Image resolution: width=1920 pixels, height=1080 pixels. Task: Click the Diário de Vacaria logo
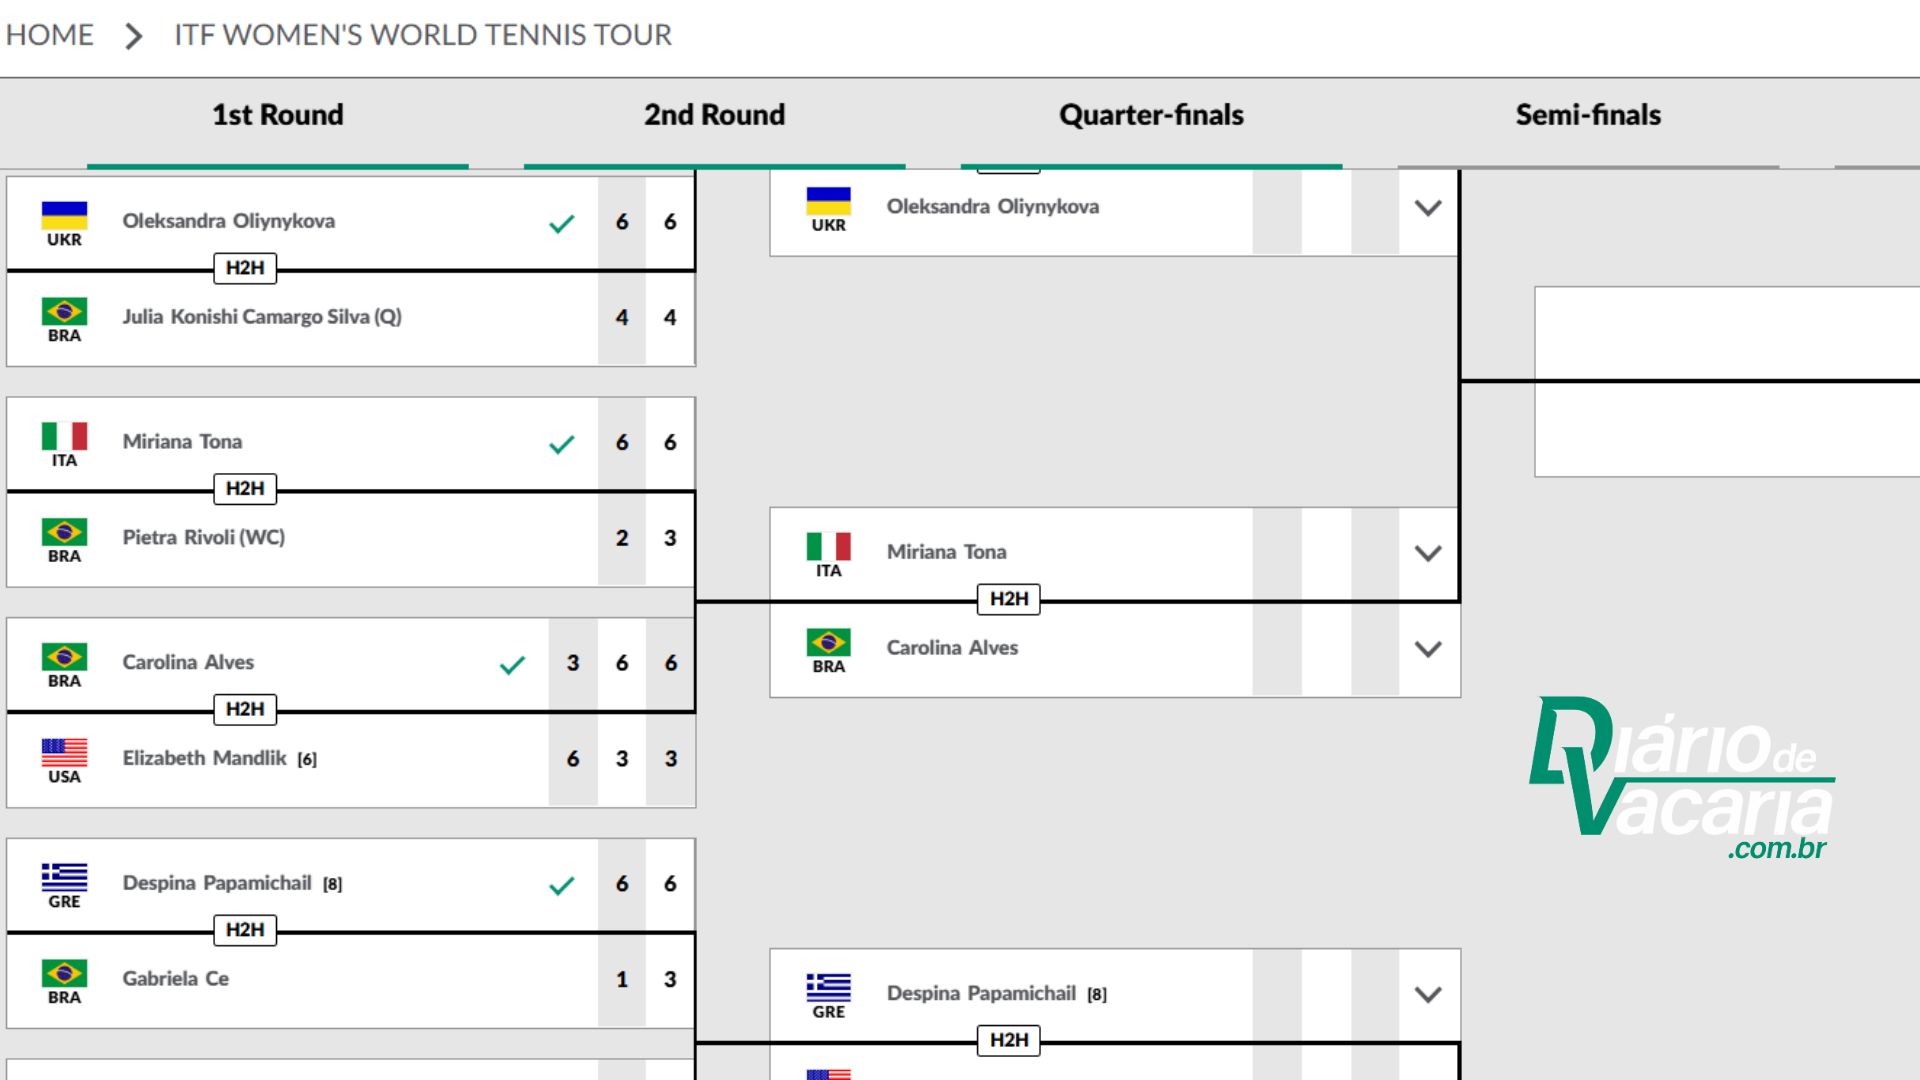tap(1681, 778)
